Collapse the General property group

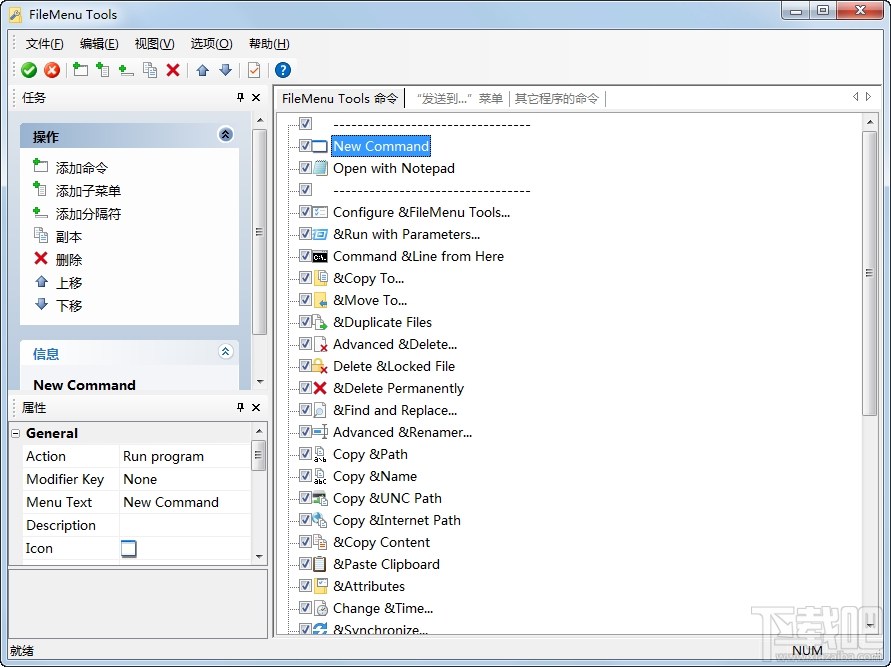pyautogui.click(x=16, y=433)
